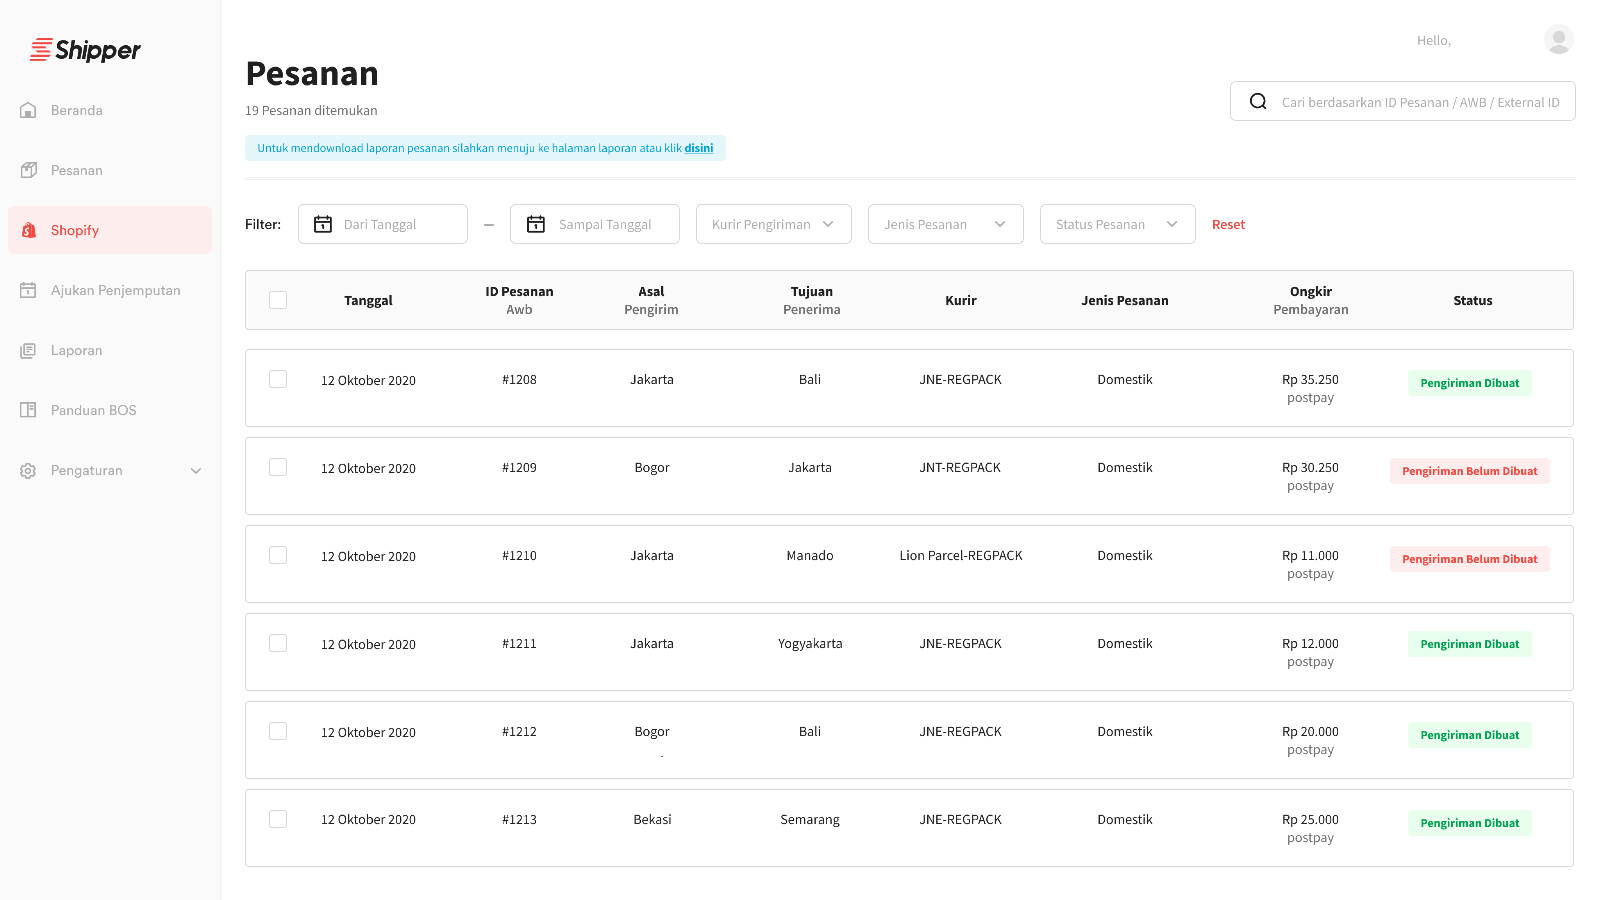
Task: Check the box for order #1209
Action: point(278,467)
